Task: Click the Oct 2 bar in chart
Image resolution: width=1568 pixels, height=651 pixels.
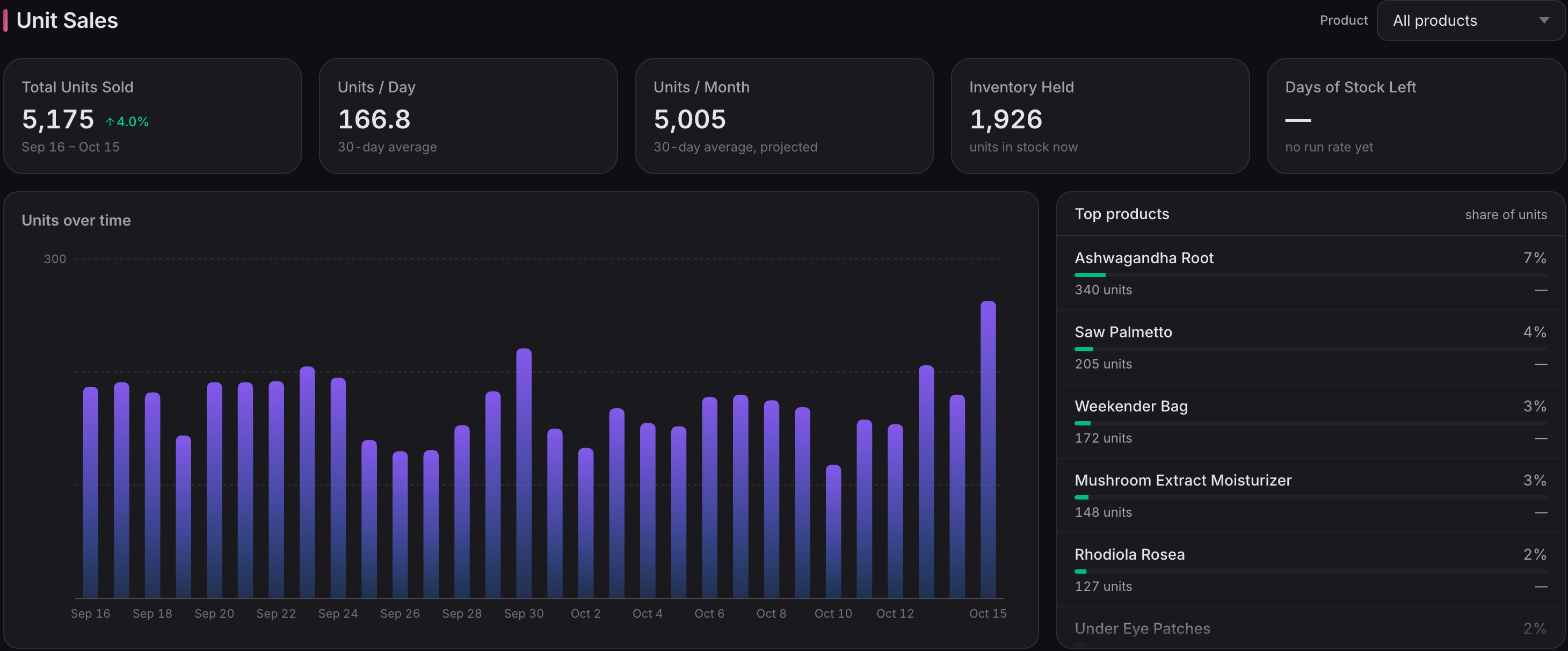Action: [586, 523]
